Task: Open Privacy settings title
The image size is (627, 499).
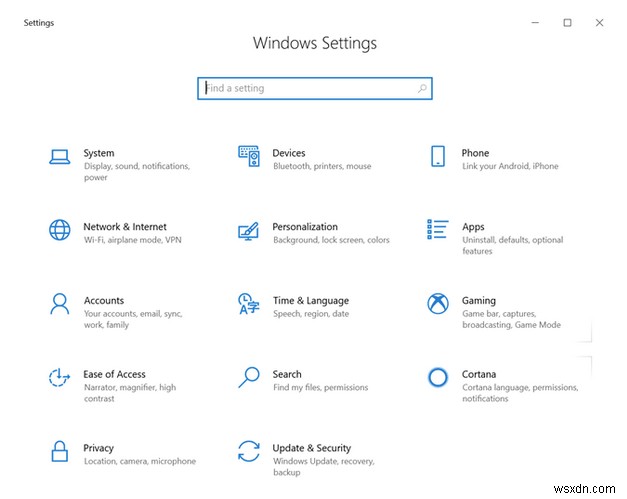Action: coord(98,448)
